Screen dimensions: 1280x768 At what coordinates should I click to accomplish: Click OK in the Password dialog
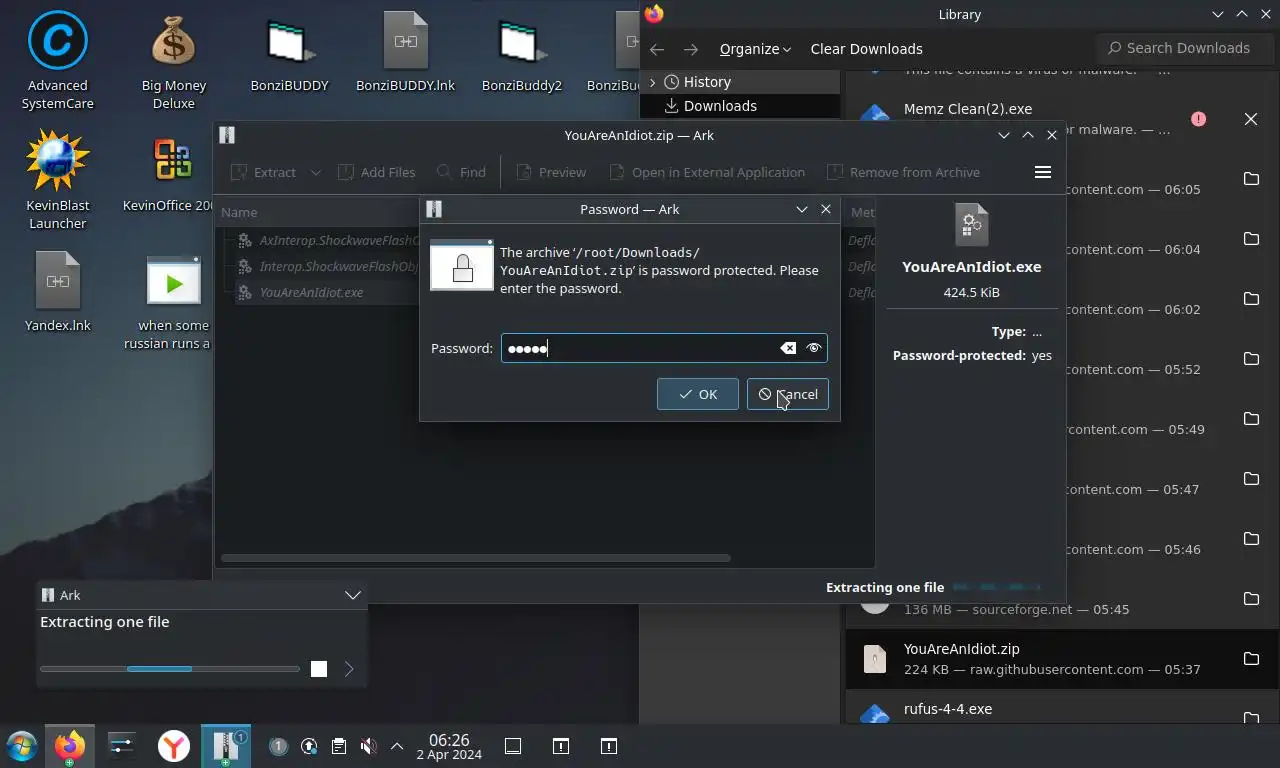(x=697, y=394)
